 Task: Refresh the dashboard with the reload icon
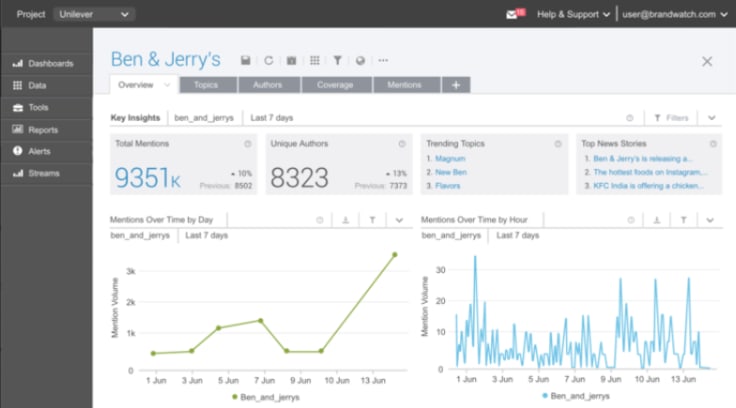pos(268,60)
